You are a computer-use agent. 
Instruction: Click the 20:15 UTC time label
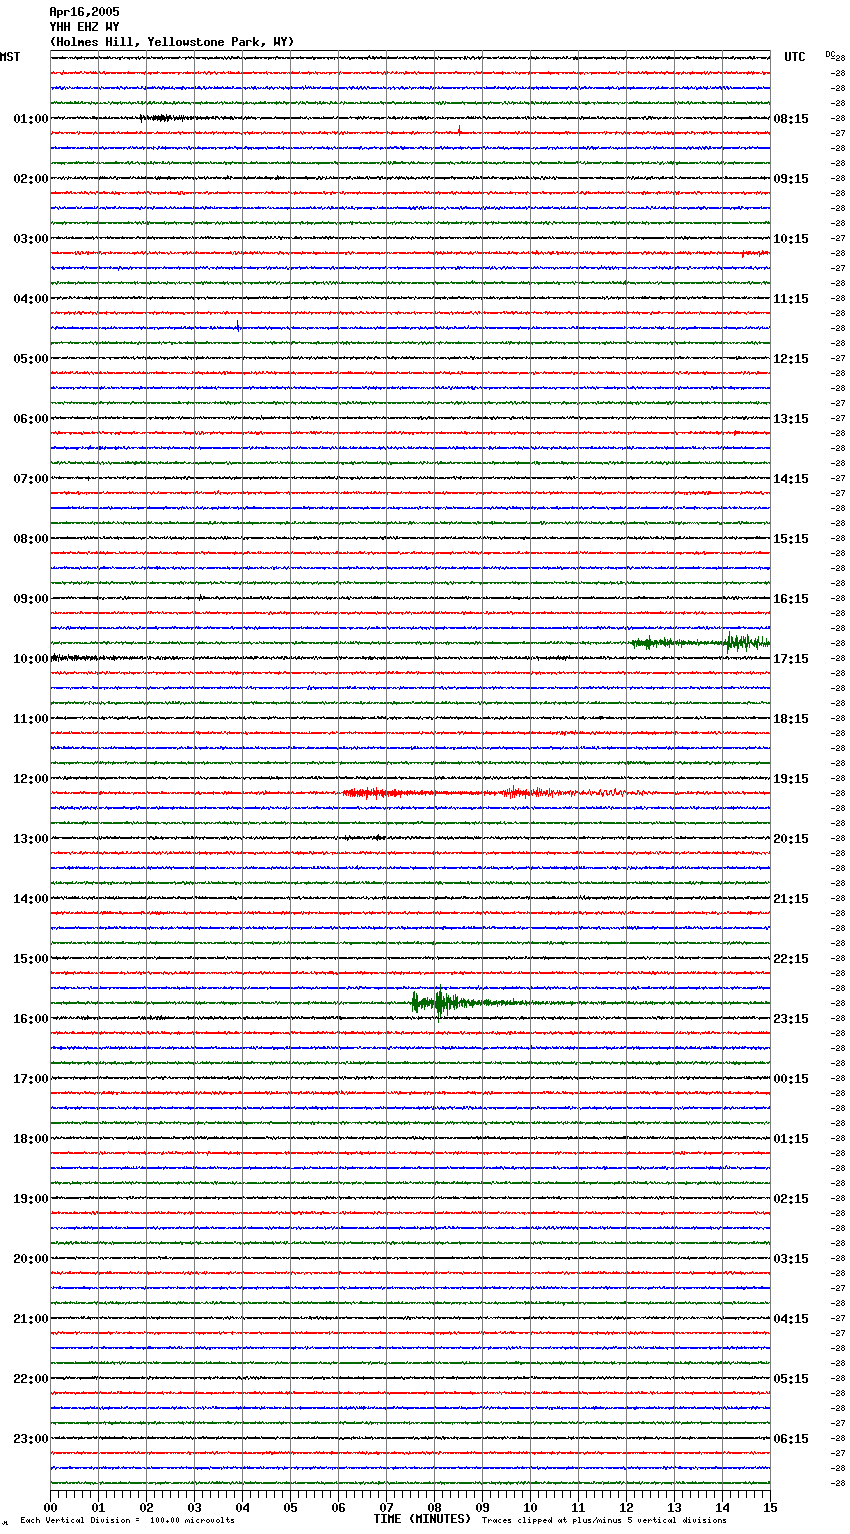[791, 839]
